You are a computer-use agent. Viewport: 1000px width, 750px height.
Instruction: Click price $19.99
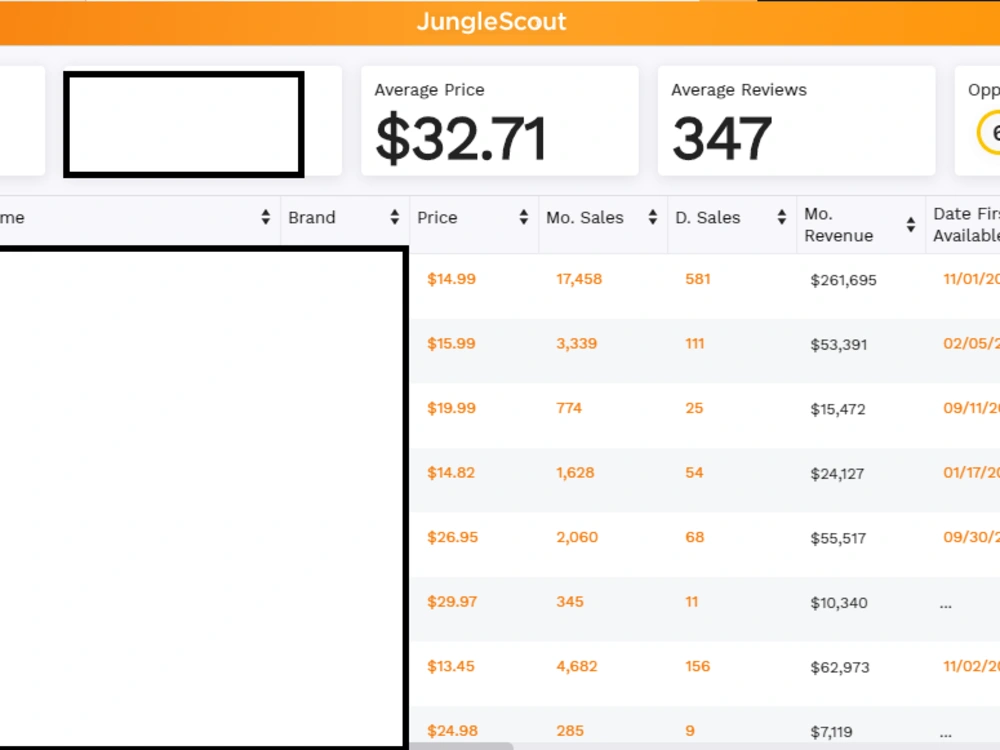[452, 408]
